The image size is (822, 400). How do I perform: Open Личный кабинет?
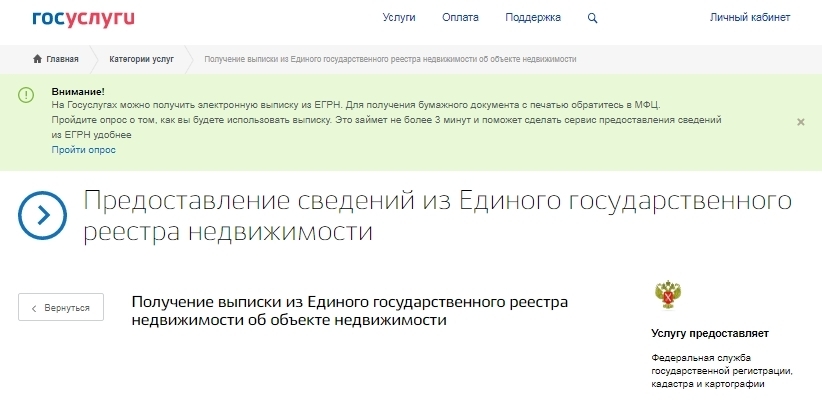coord(749,18)
